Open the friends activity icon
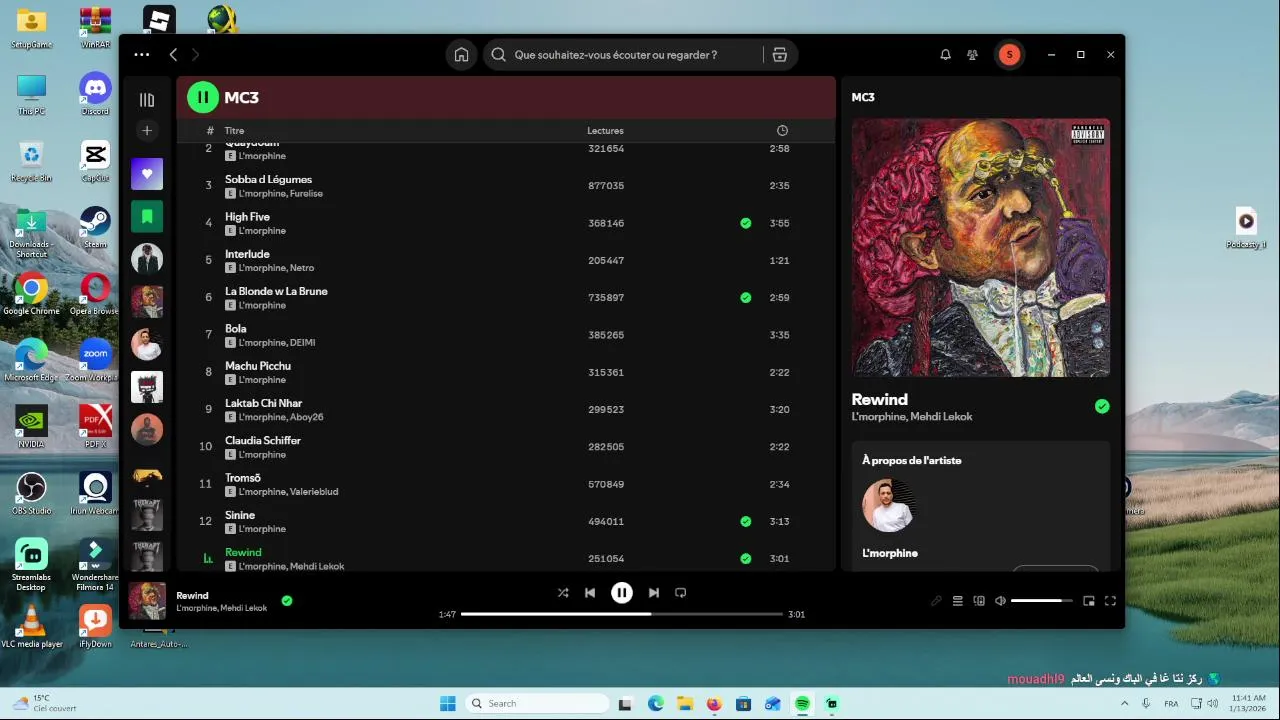 click(972, 55)
